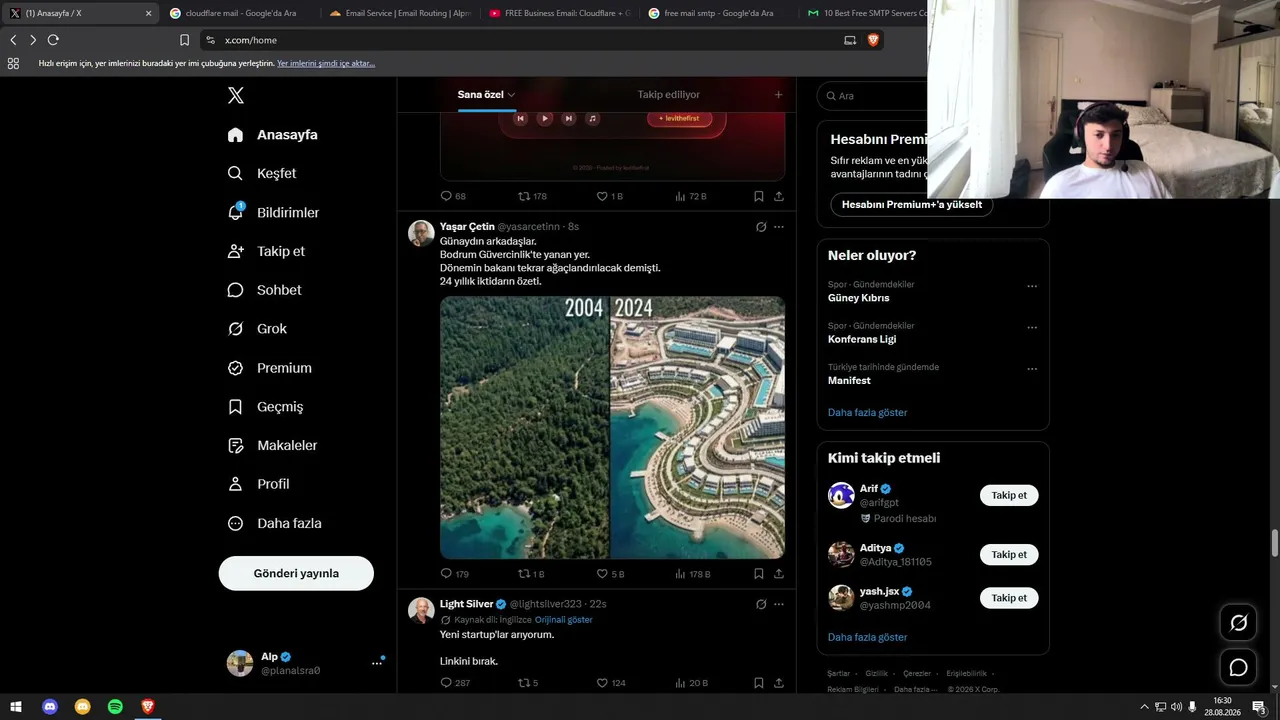
Task: Open Yaşar Çetin's profile avatar
Action: click(421, 233)
